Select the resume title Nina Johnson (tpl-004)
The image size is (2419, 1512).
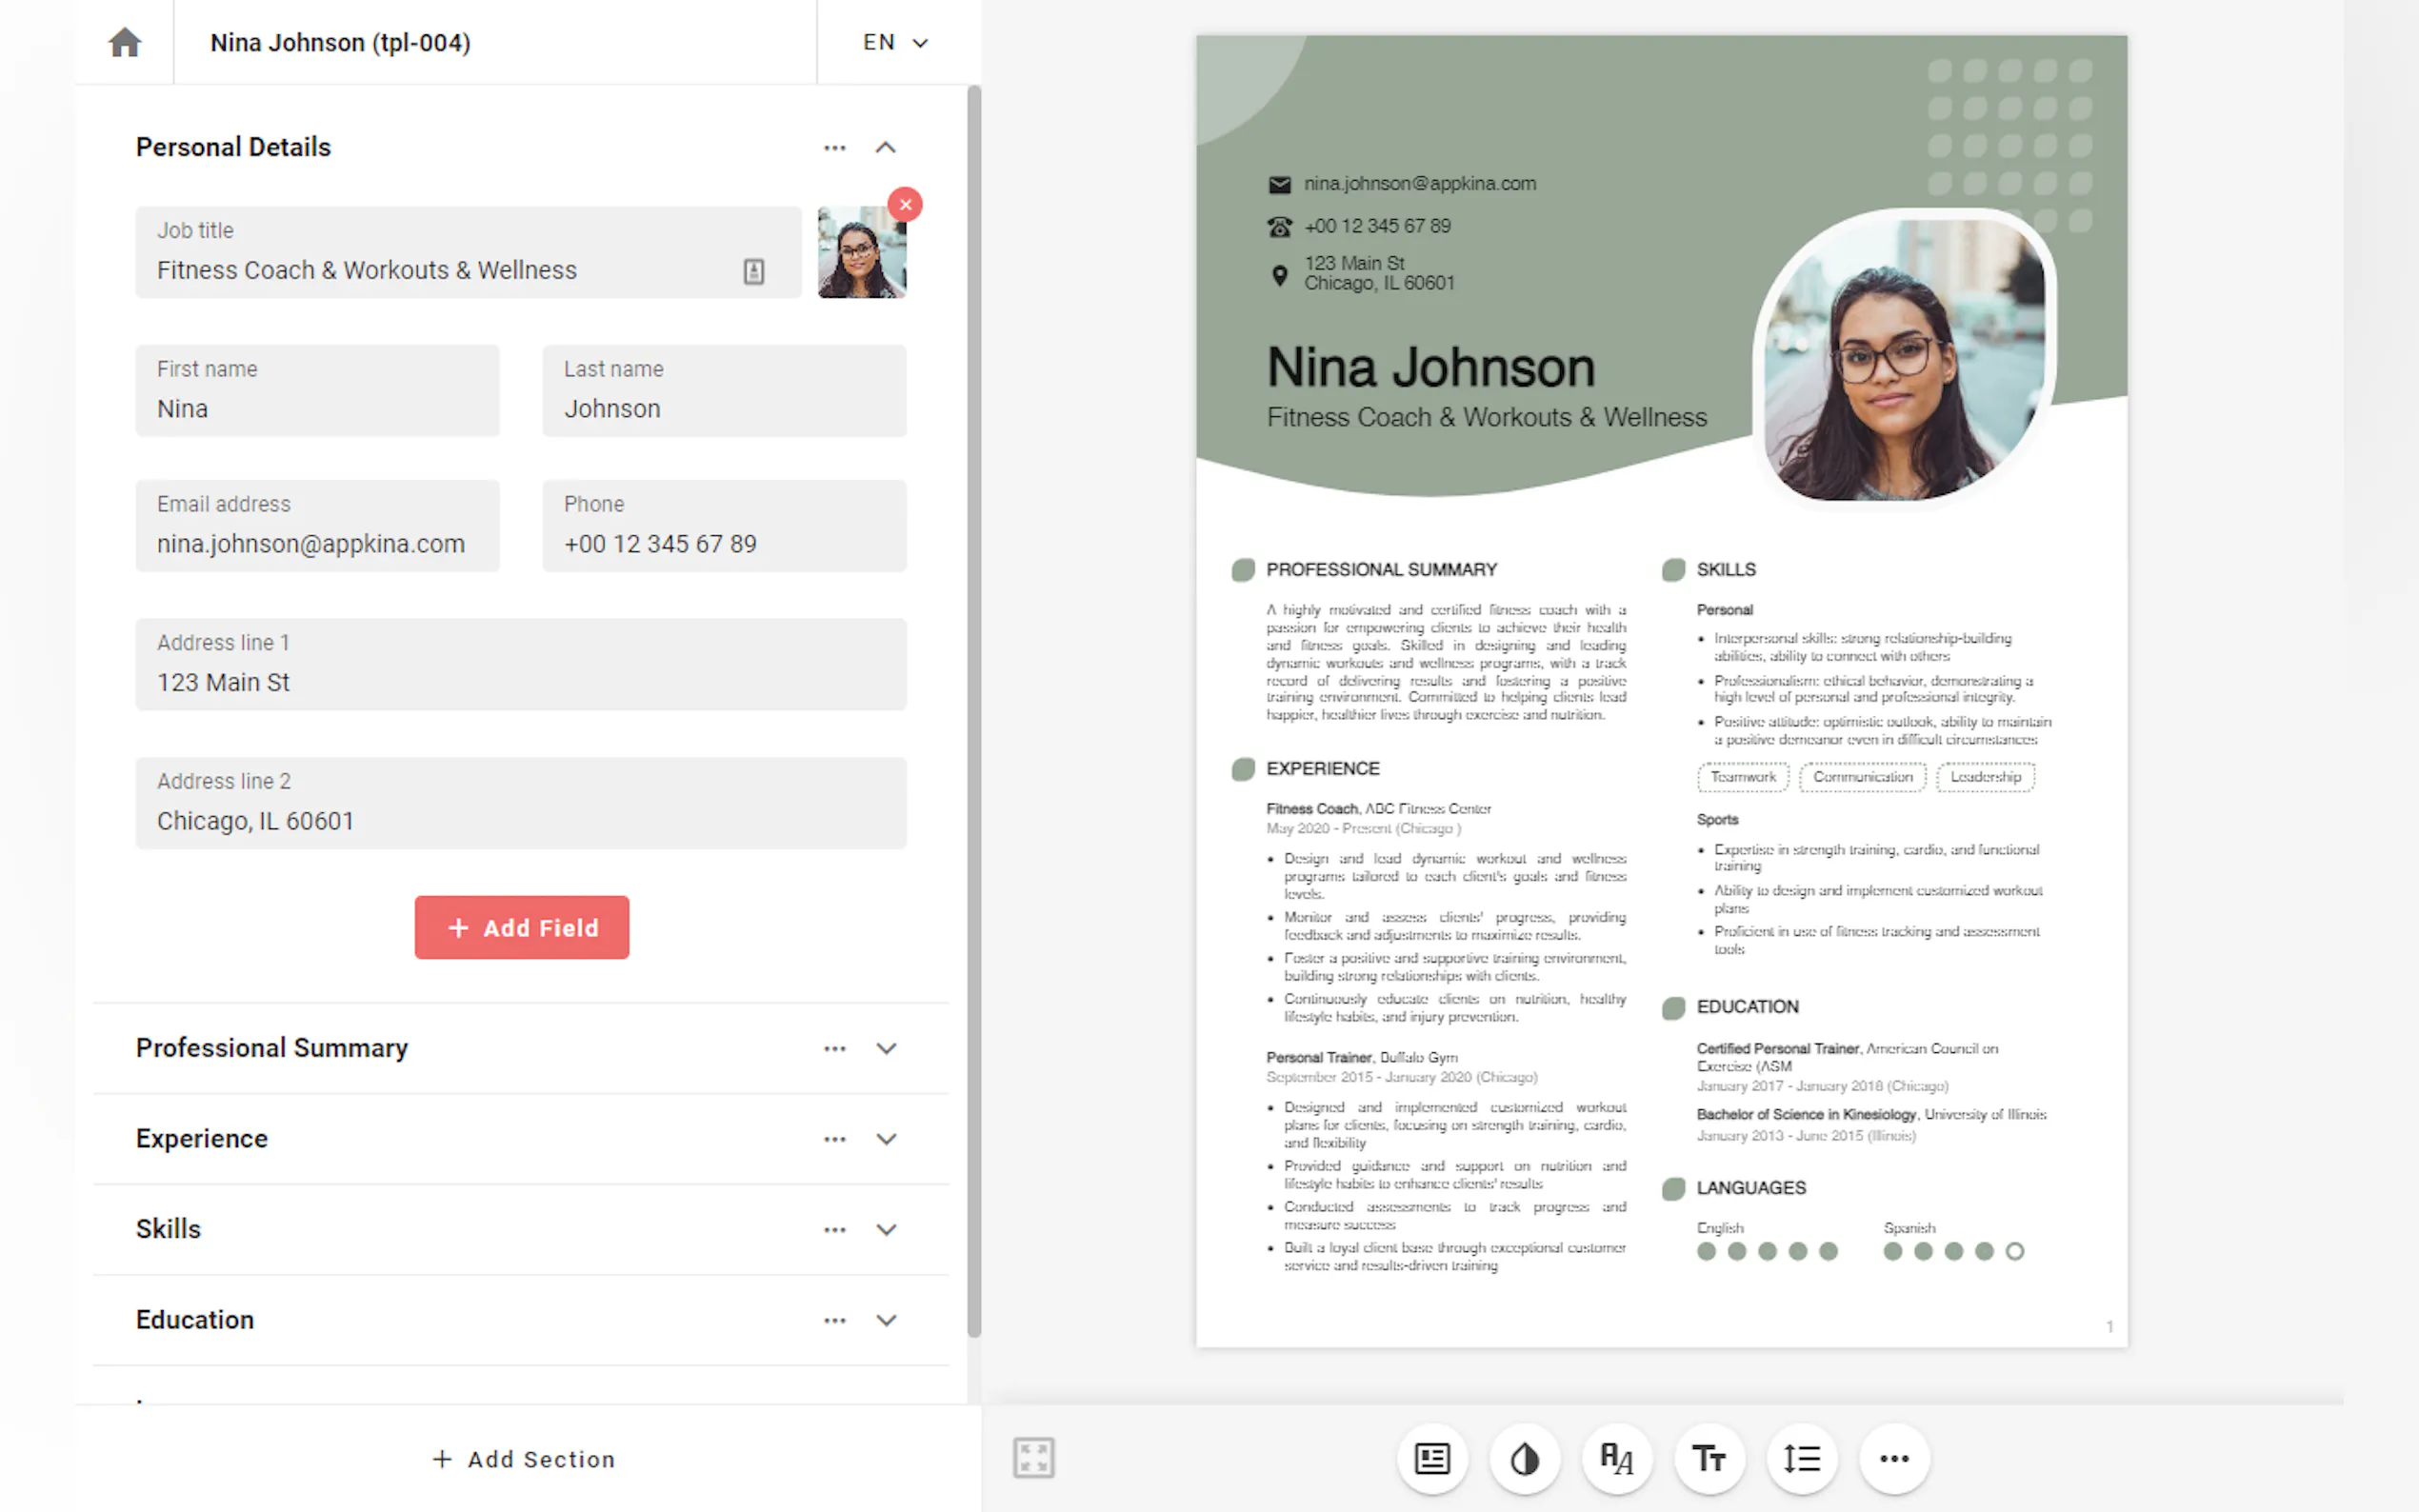340,42
